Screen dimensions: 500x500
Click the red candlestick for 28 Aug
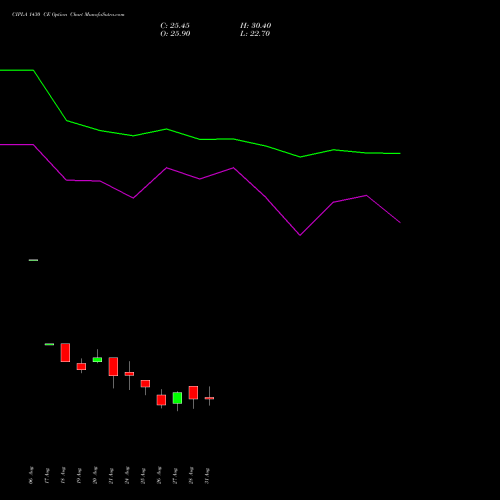(x=193, y=393)
